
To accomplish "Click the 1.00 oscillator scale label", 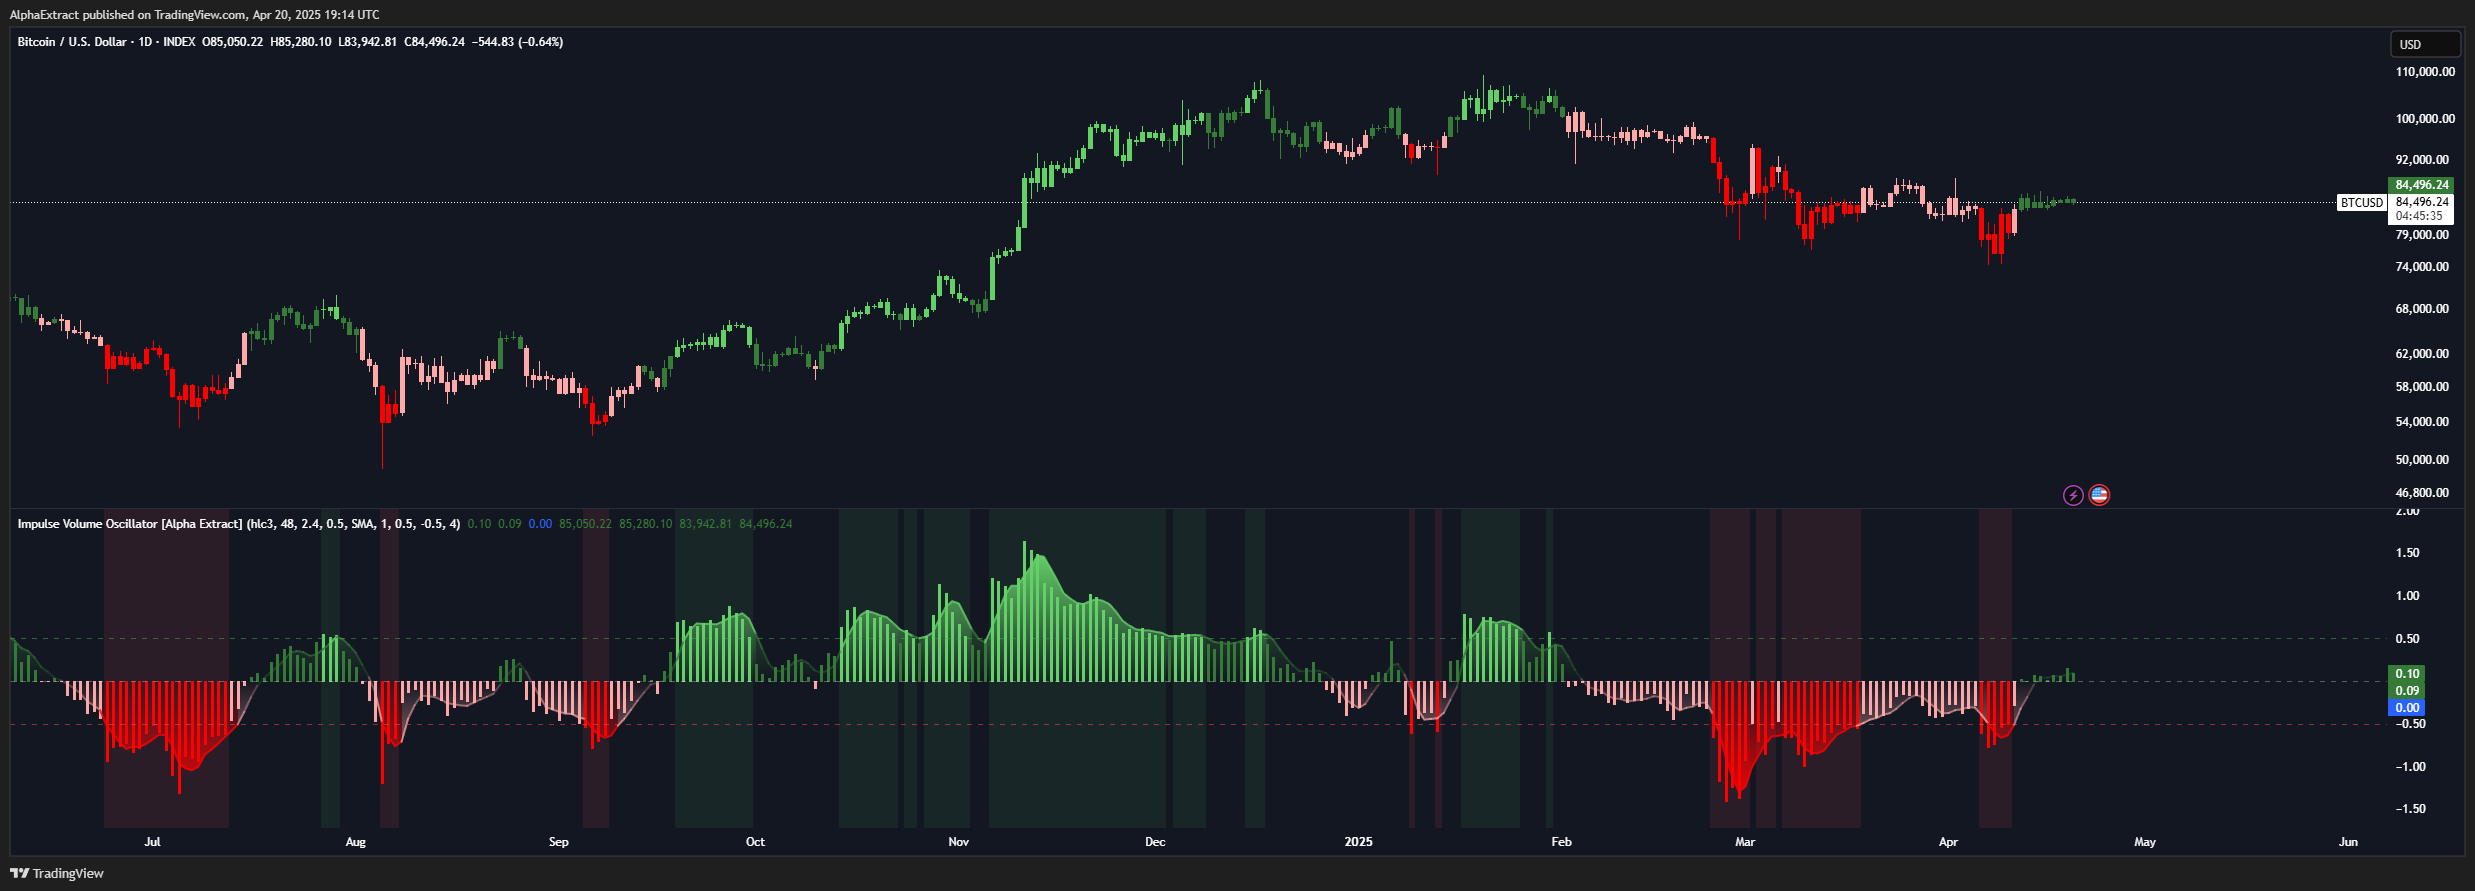I will click(2407, 596).
